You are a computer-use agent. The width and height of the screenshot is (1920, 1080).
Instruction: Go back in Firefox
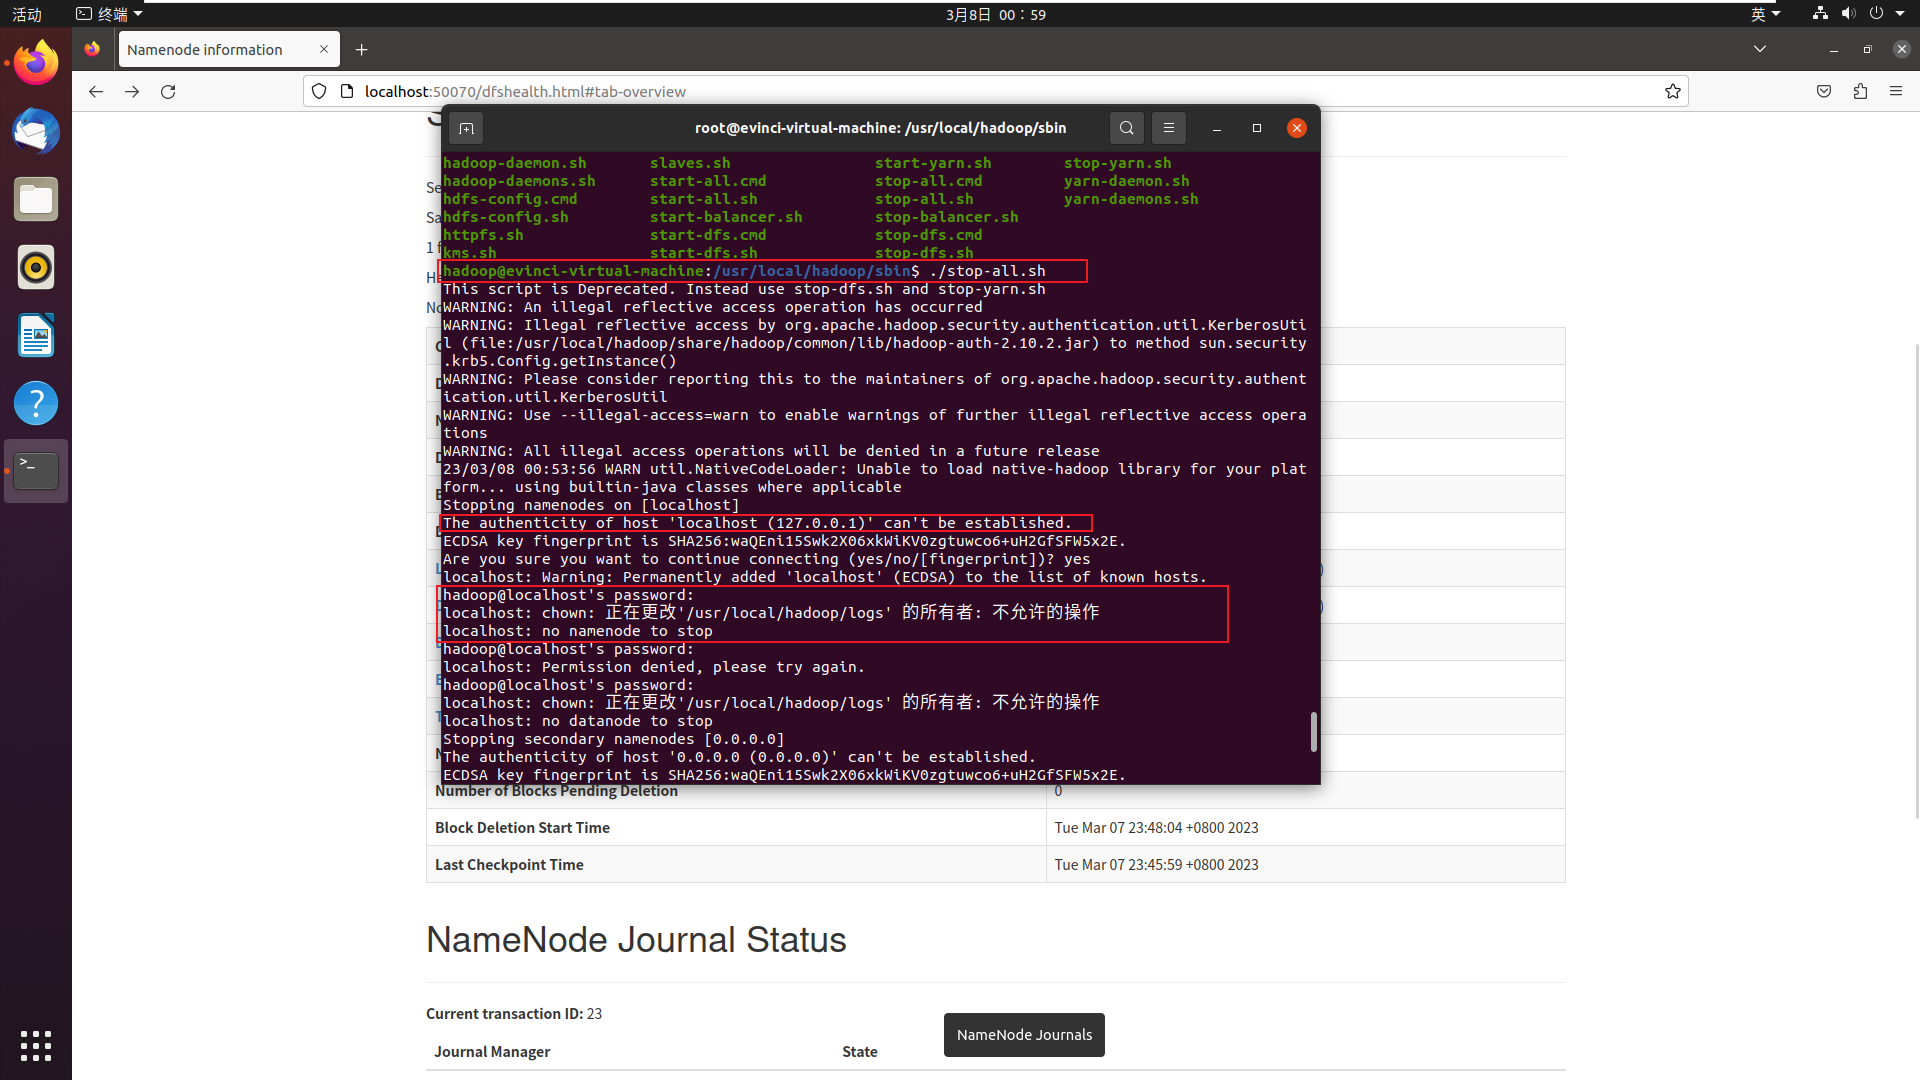(95, 91)
